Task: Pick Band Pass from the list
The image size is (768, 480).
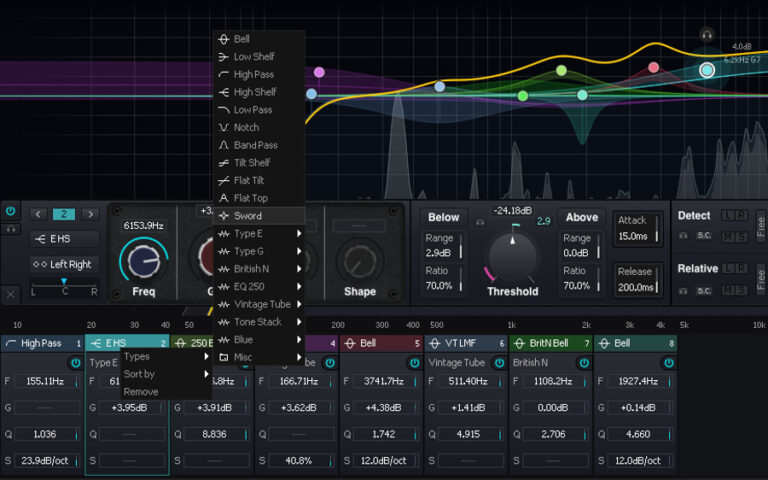Action: (x=259, y=145)
